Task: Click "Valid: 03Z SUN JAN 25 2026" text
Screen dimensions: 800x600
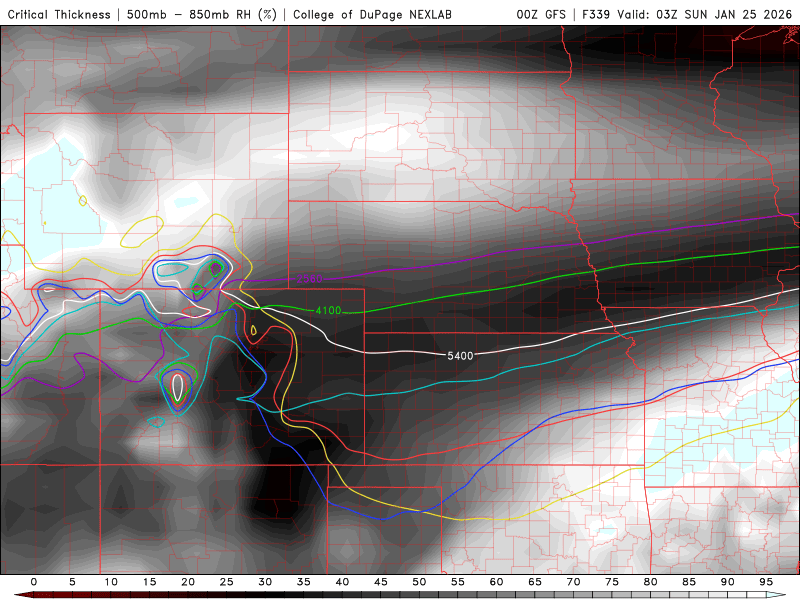Action: (705, 14)
